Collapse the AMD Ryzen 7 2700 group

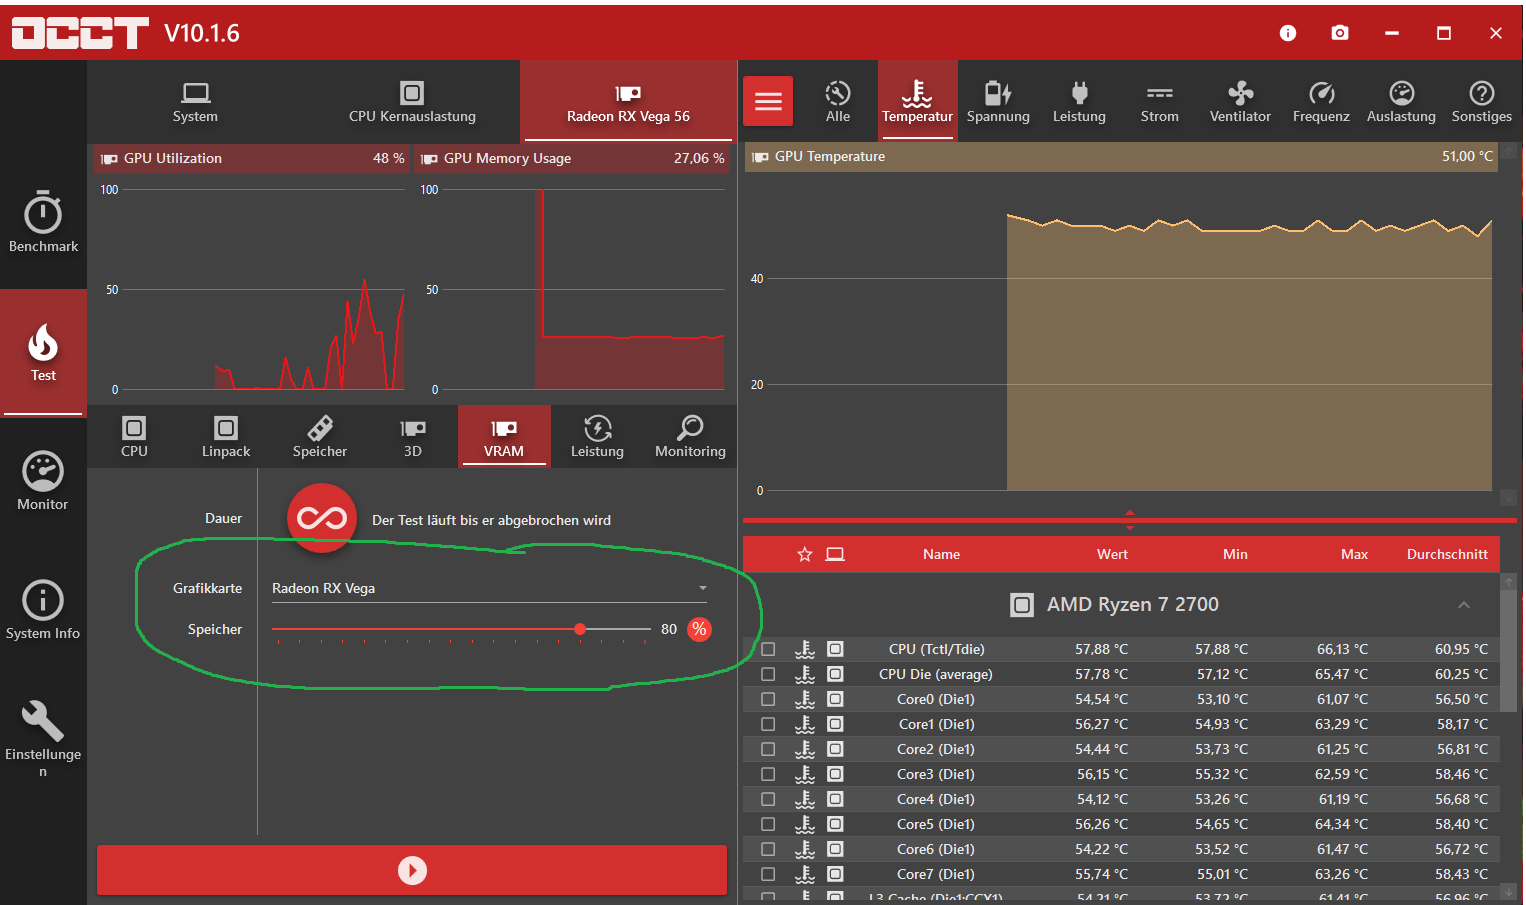coord(1463,605)
